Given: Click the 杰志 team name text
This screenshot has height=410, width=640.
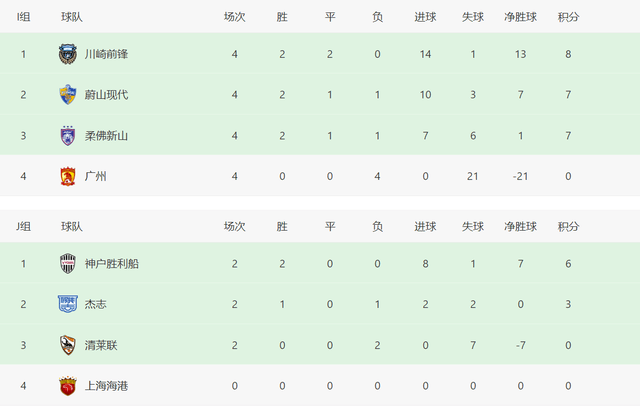Looking at the screenshot, I should coord(96,304).
